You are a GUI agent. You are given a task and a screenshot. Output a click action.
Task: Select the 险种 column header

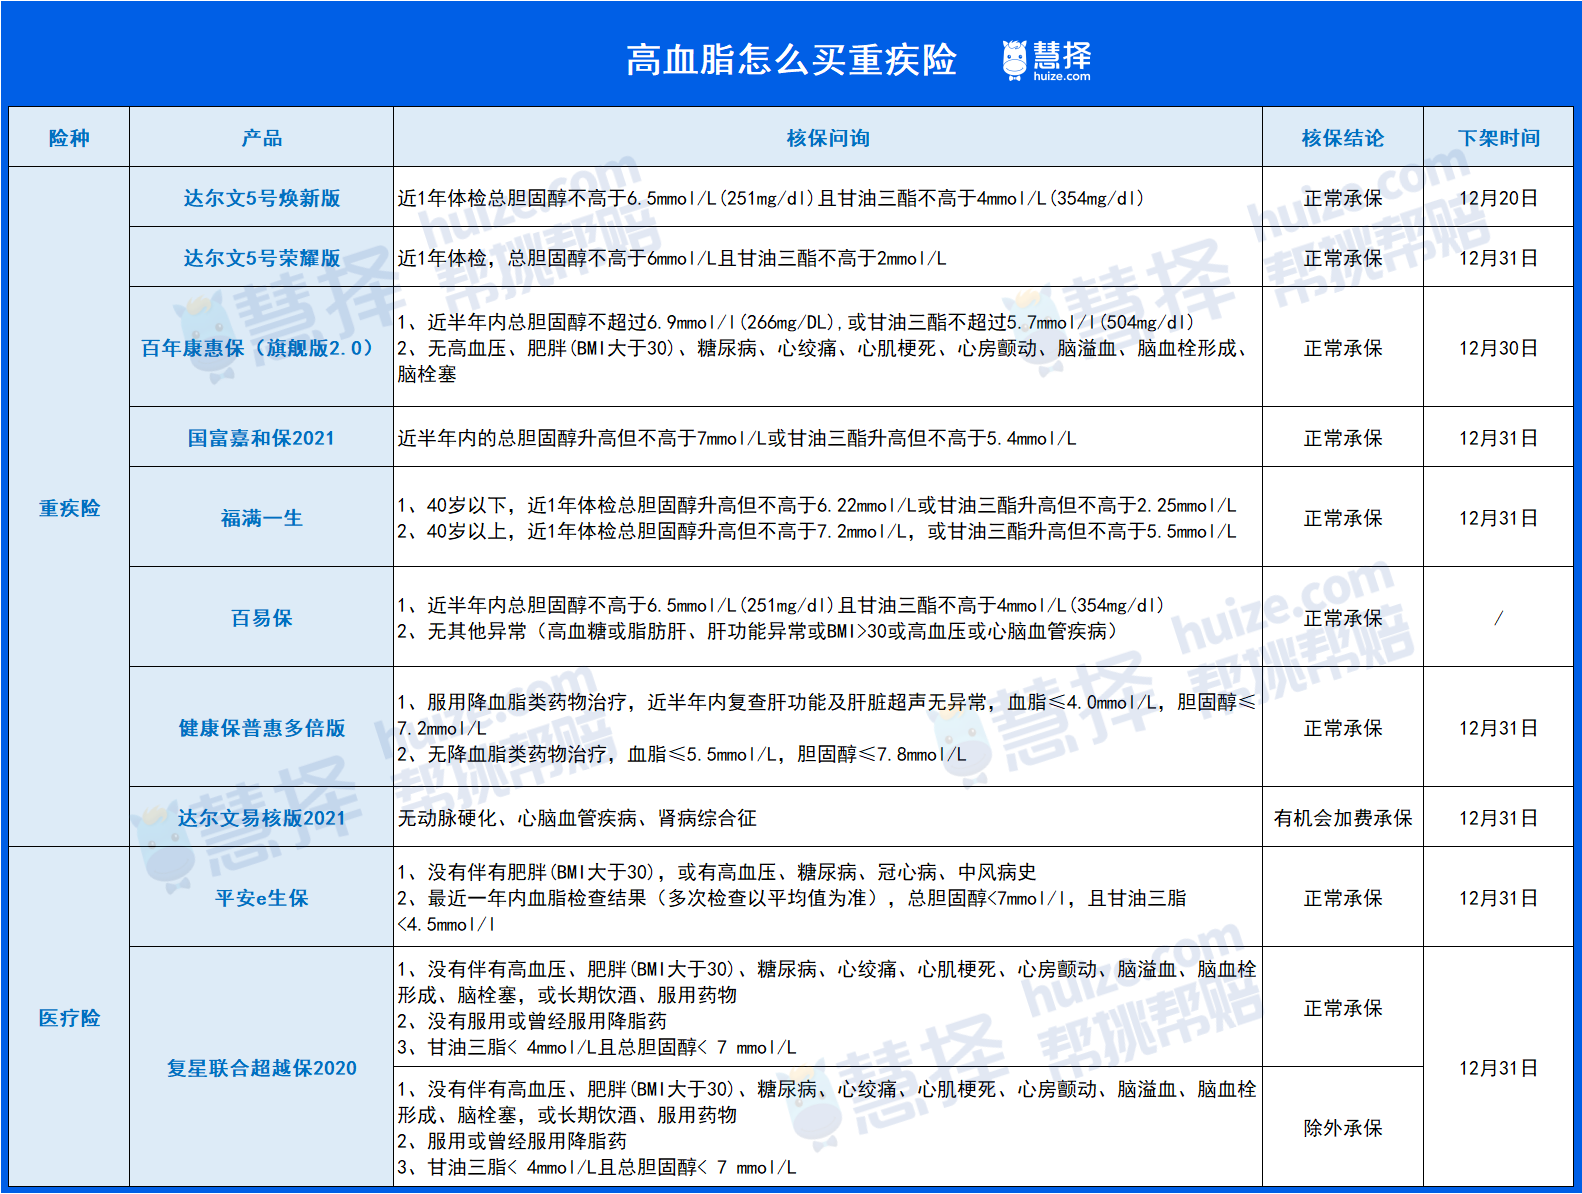(69, 138)
